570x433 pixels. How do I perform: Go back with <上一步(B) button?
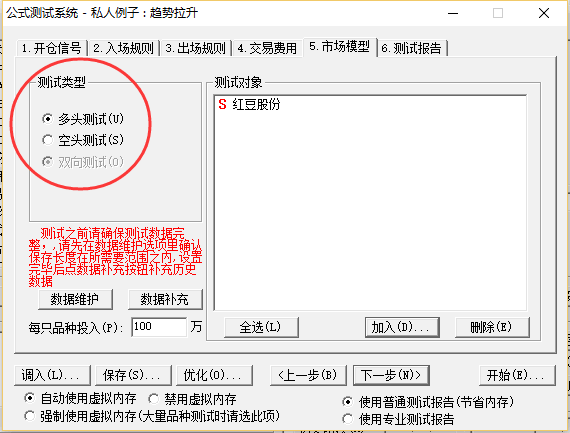(308, 375)
